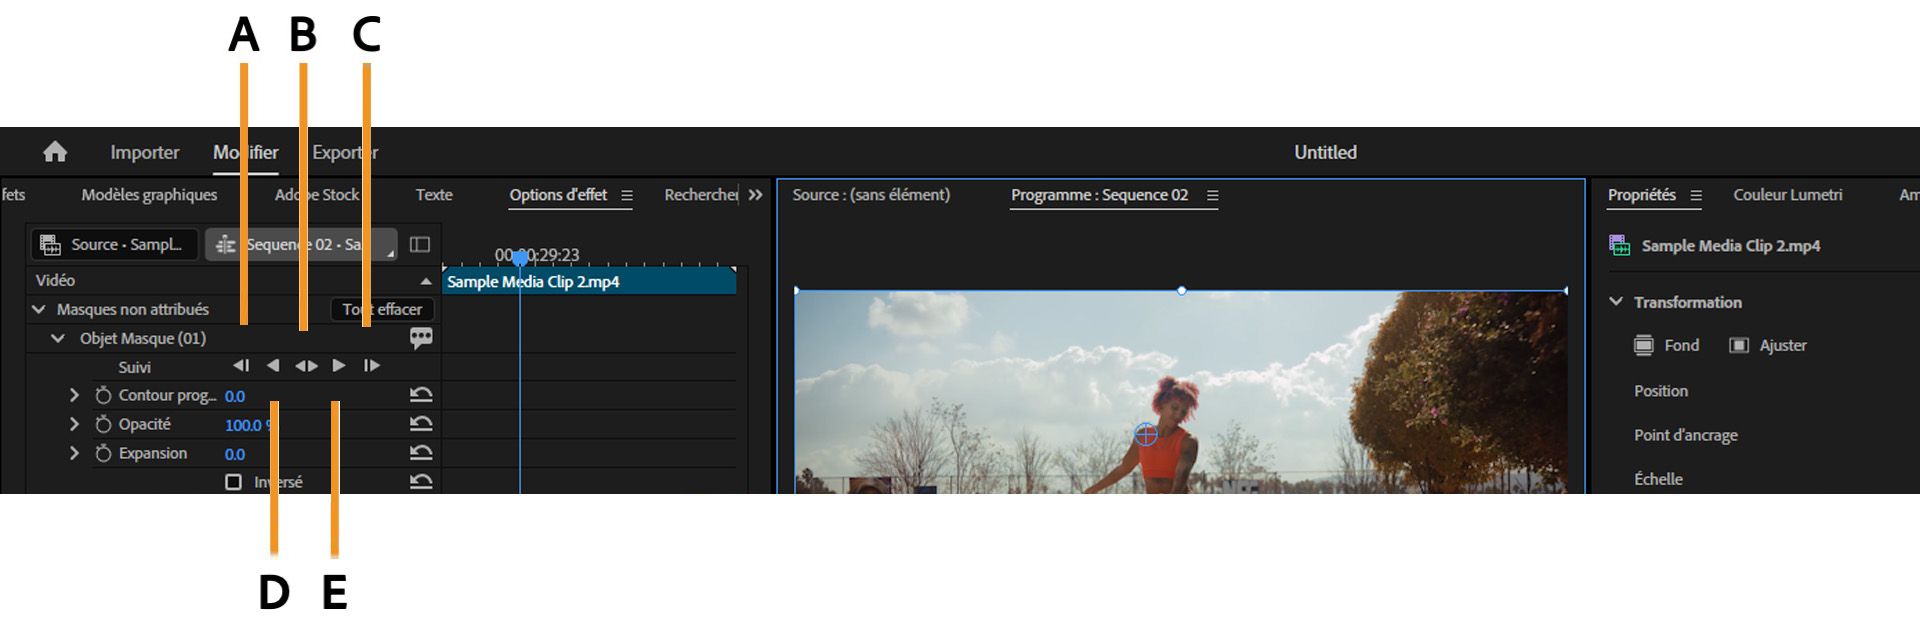Open the Importer workspace tab
The image size is (1920, 621).
145,152
